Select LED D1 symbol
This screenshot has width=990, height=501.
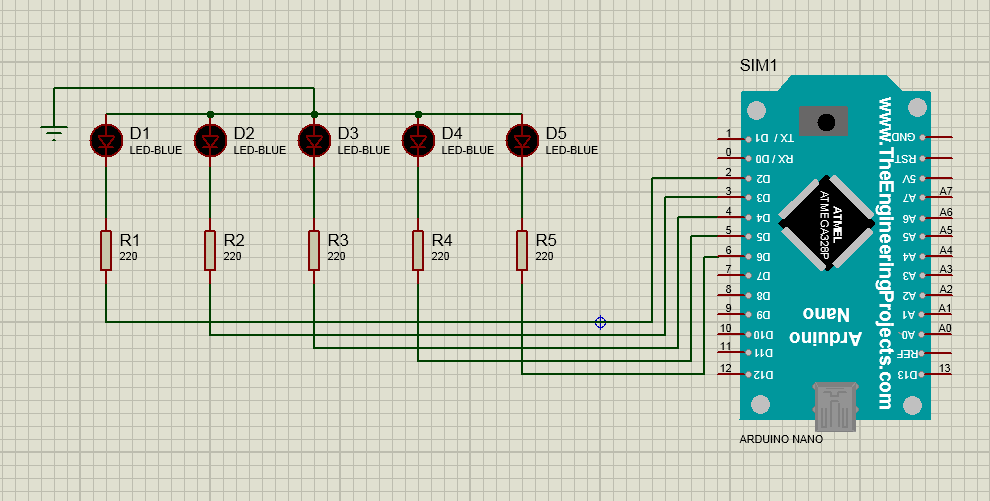point(105,140)
